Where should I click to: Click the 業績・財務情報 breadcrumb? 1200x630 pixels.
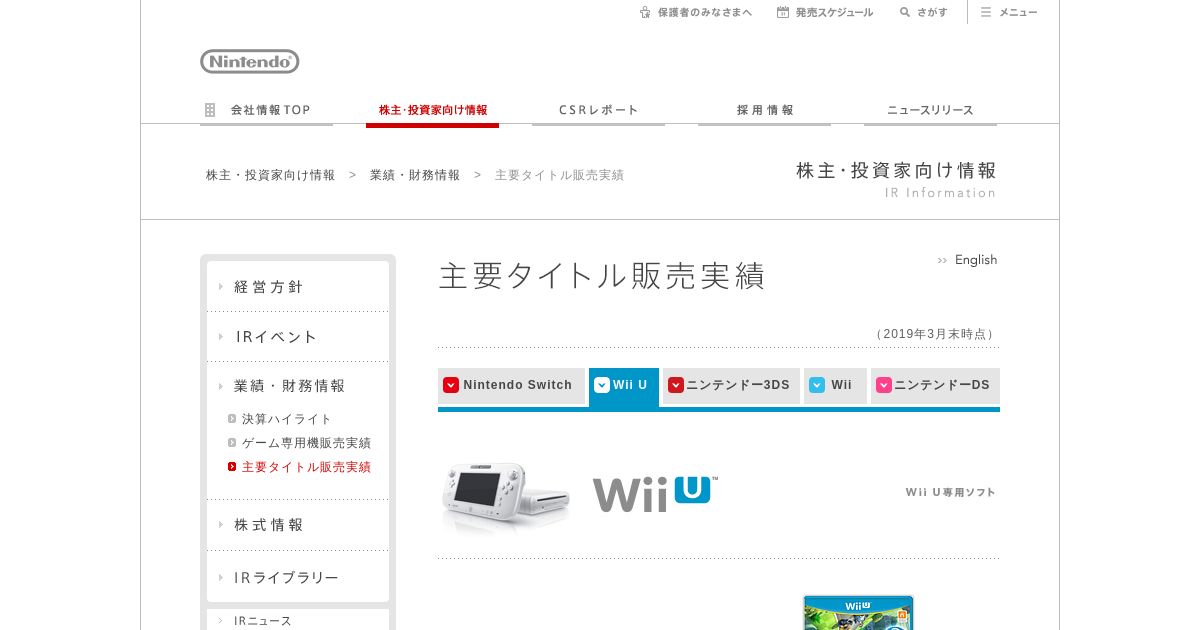point(415,175)
